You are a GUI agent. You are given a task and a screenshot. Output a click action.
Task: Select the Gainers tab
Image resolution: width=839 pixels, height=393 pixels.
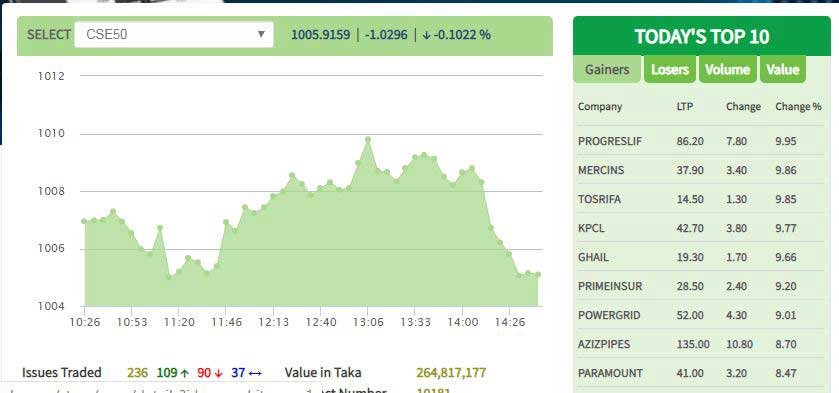pos(607,70)
